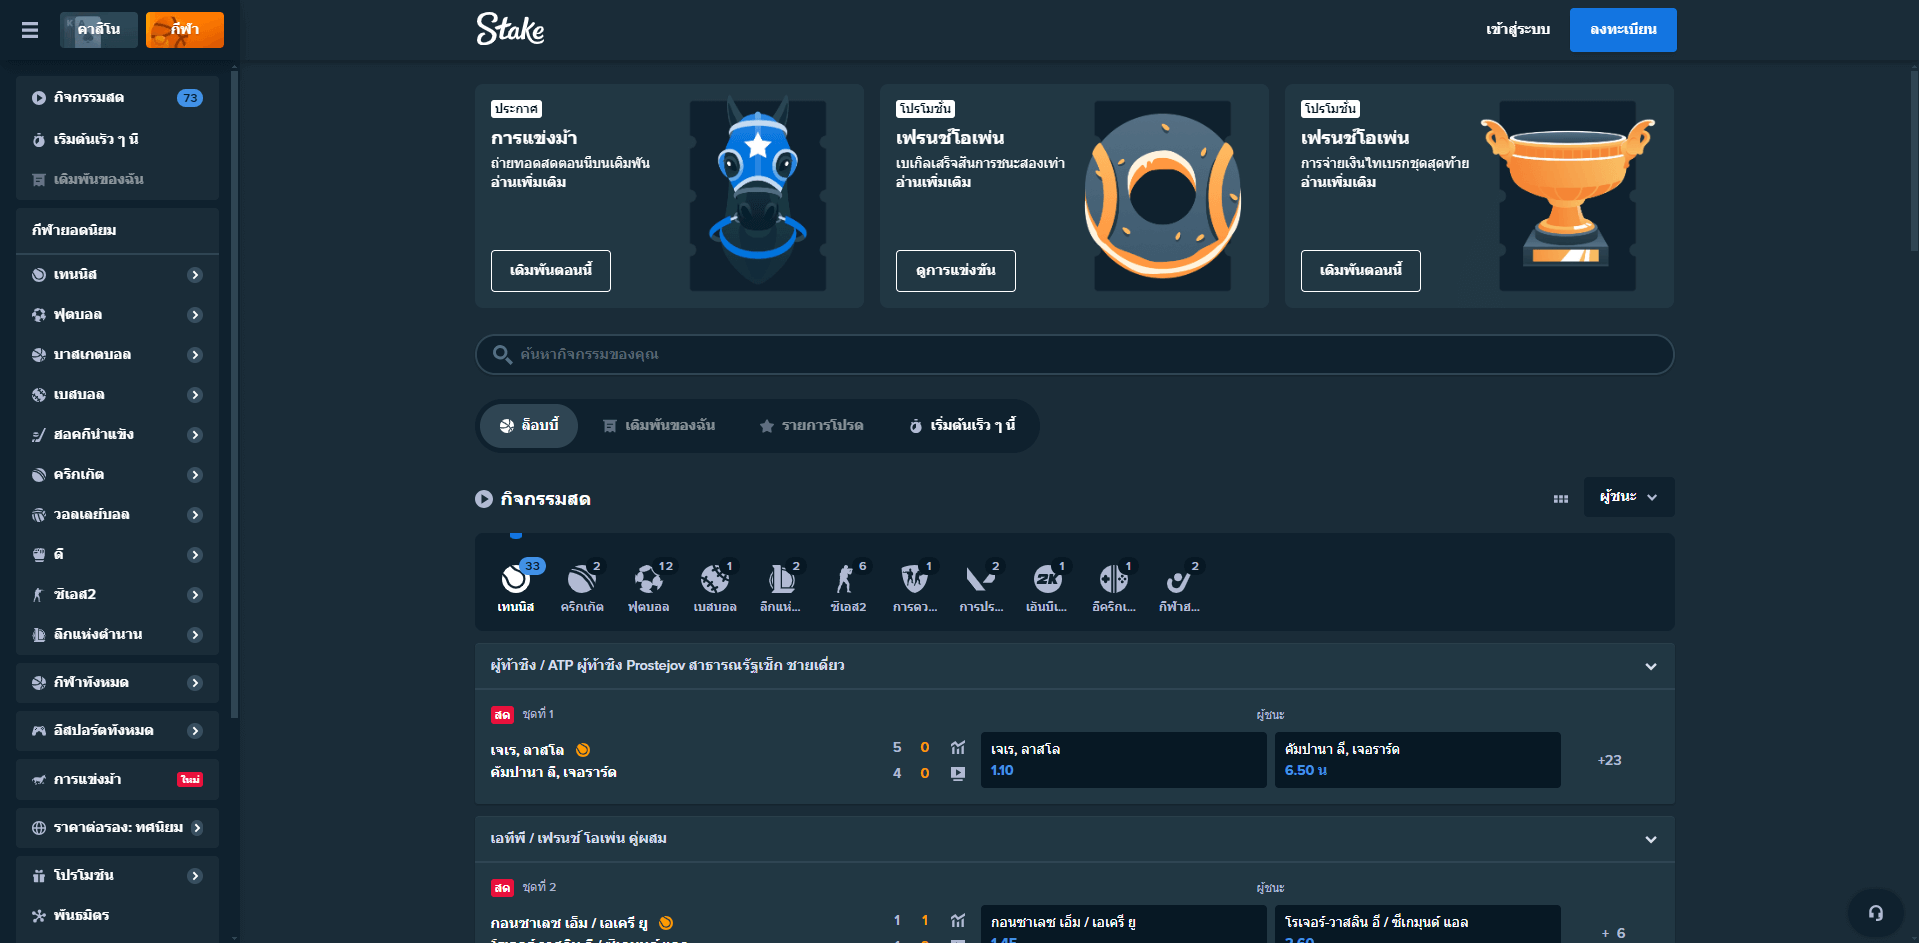This screenshot has height=943, width=1919.
Task: Click ดูการแข่งขัน on the French Open card
Action: (956, 271)
